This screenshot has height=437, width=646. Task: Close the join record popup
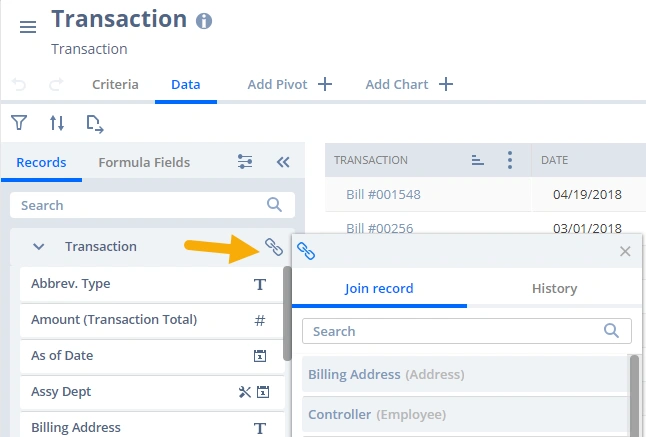click(x=625, y=251)
